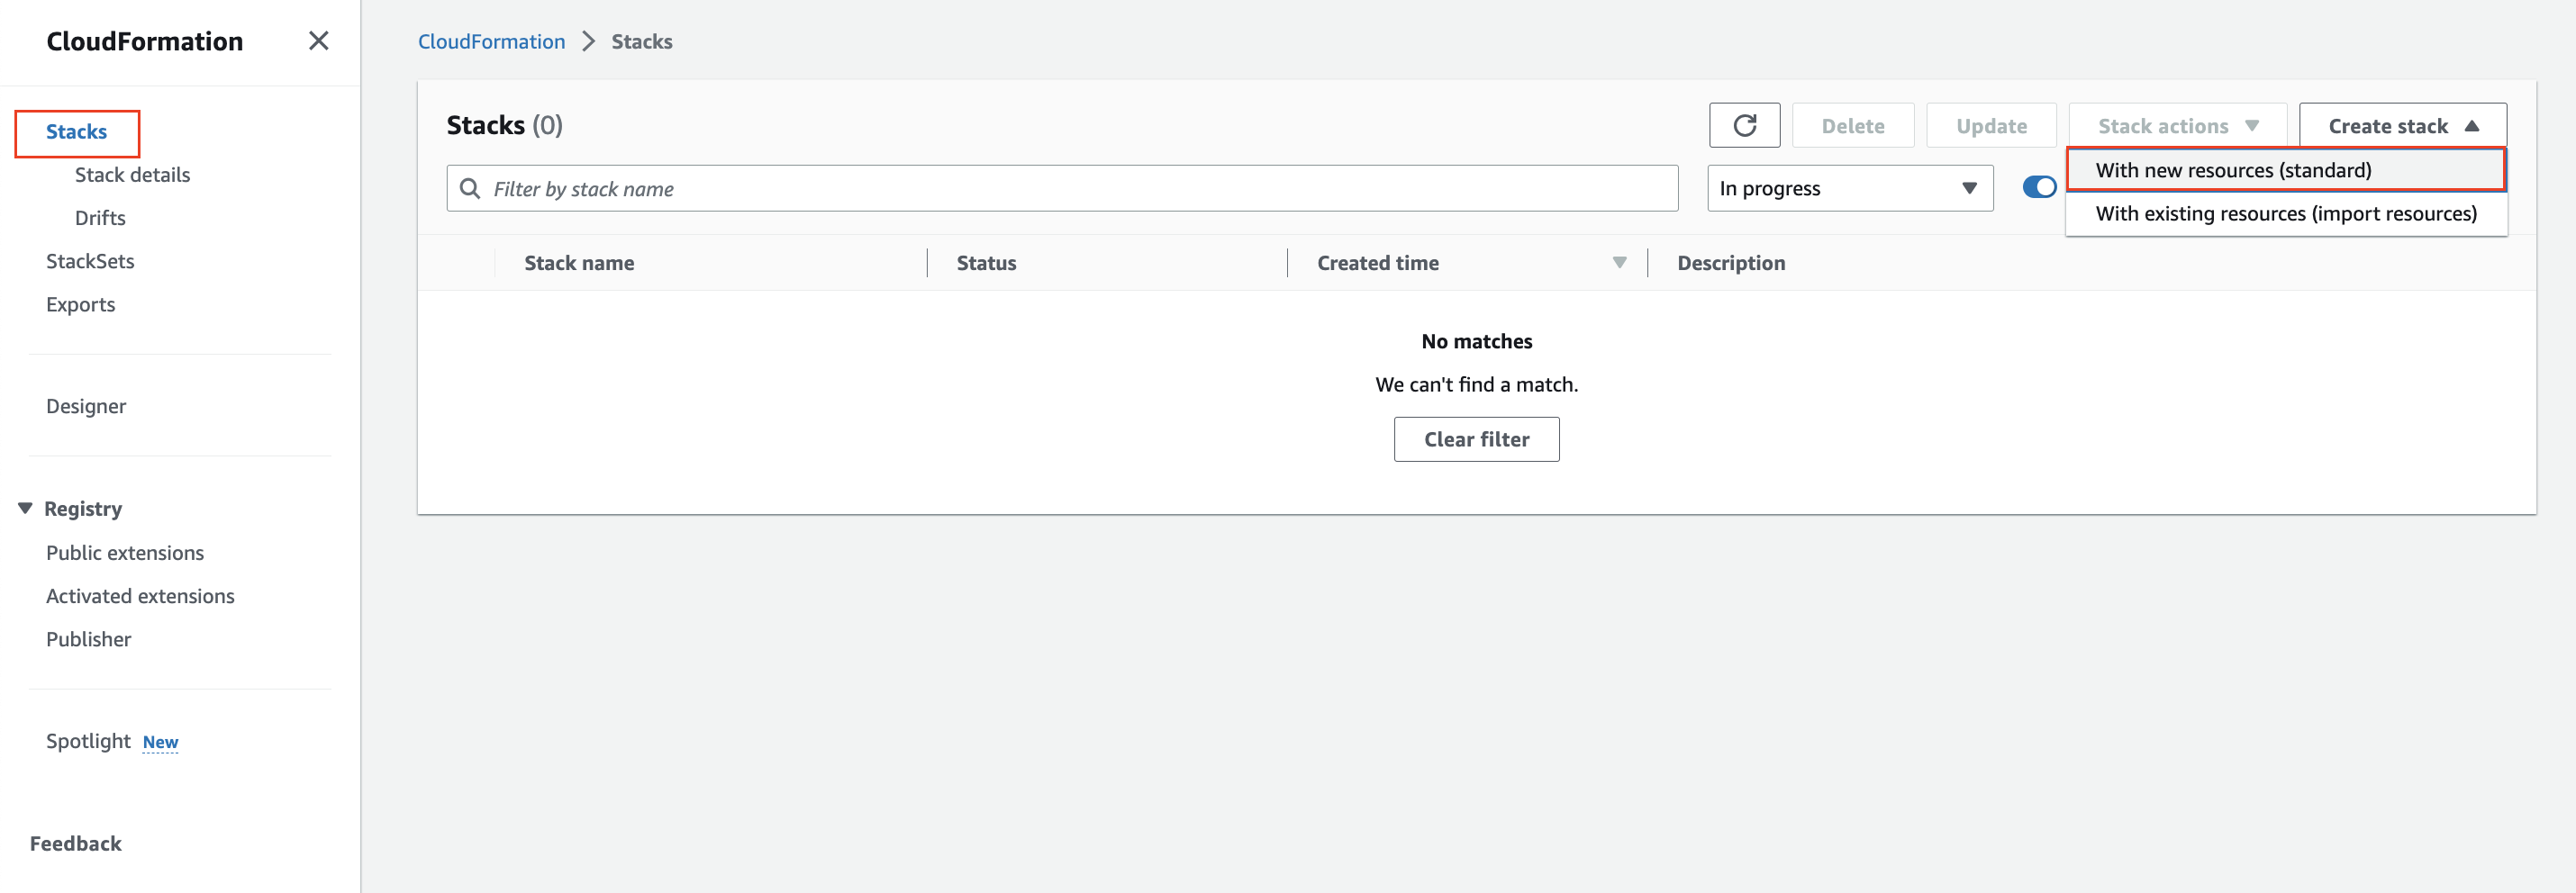Open the Exports section
Image resolution: width=2576 pixels, height=893 pixels.
point(80,304)
